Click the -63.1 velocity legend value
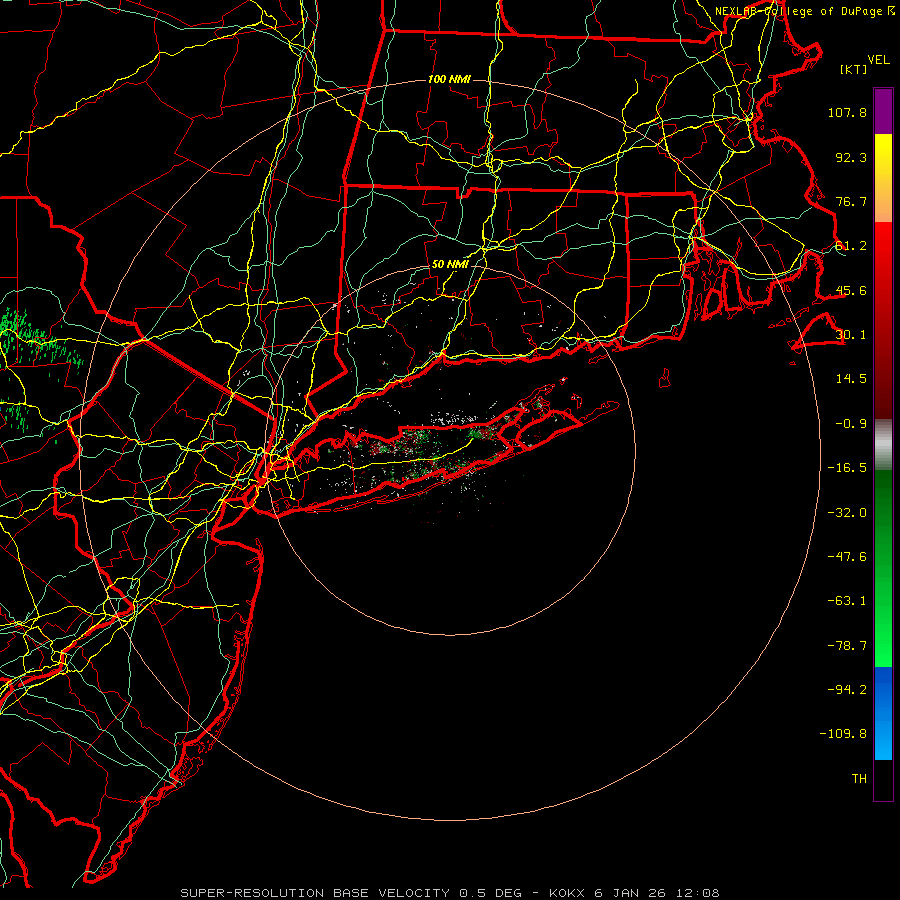The width and height of the screenshot is (900, 900). click(847, 601)
